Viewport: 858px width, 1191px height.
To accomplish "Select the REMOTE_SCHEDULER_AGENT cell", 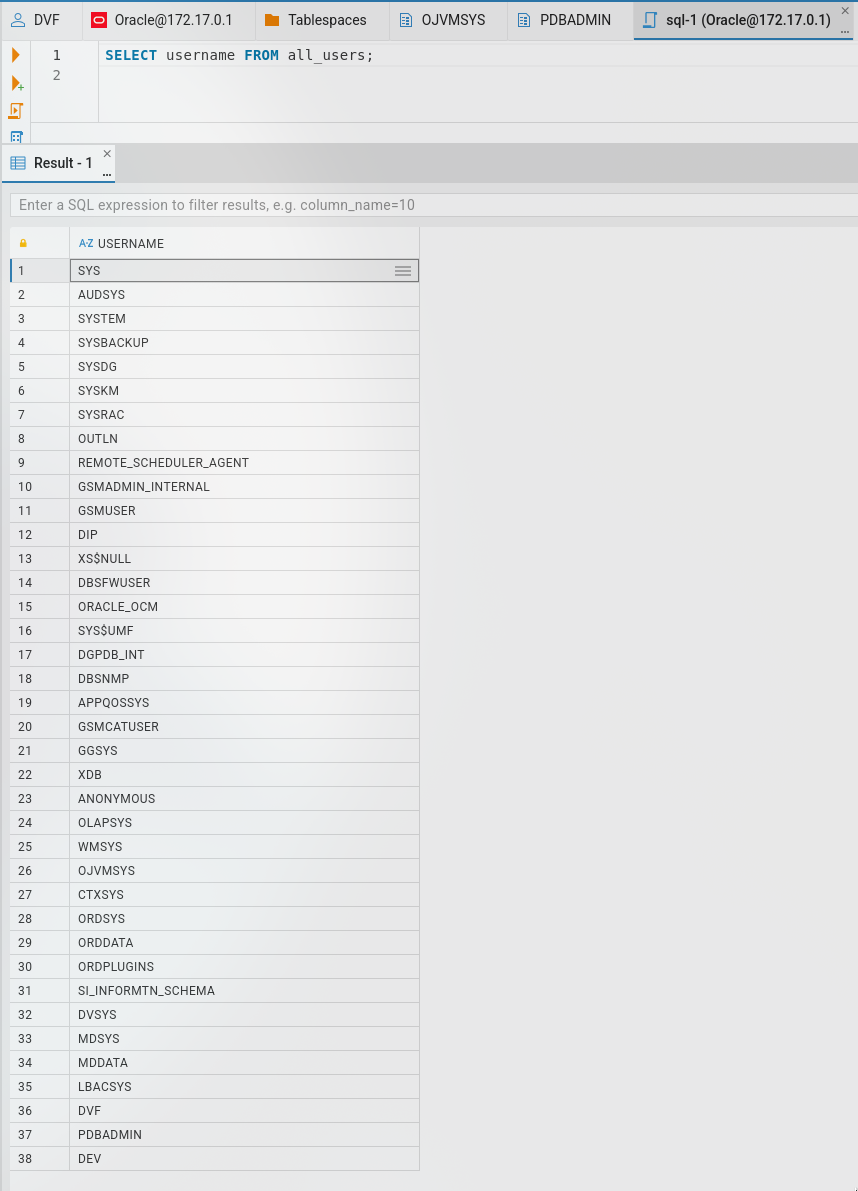I will 244,463.
